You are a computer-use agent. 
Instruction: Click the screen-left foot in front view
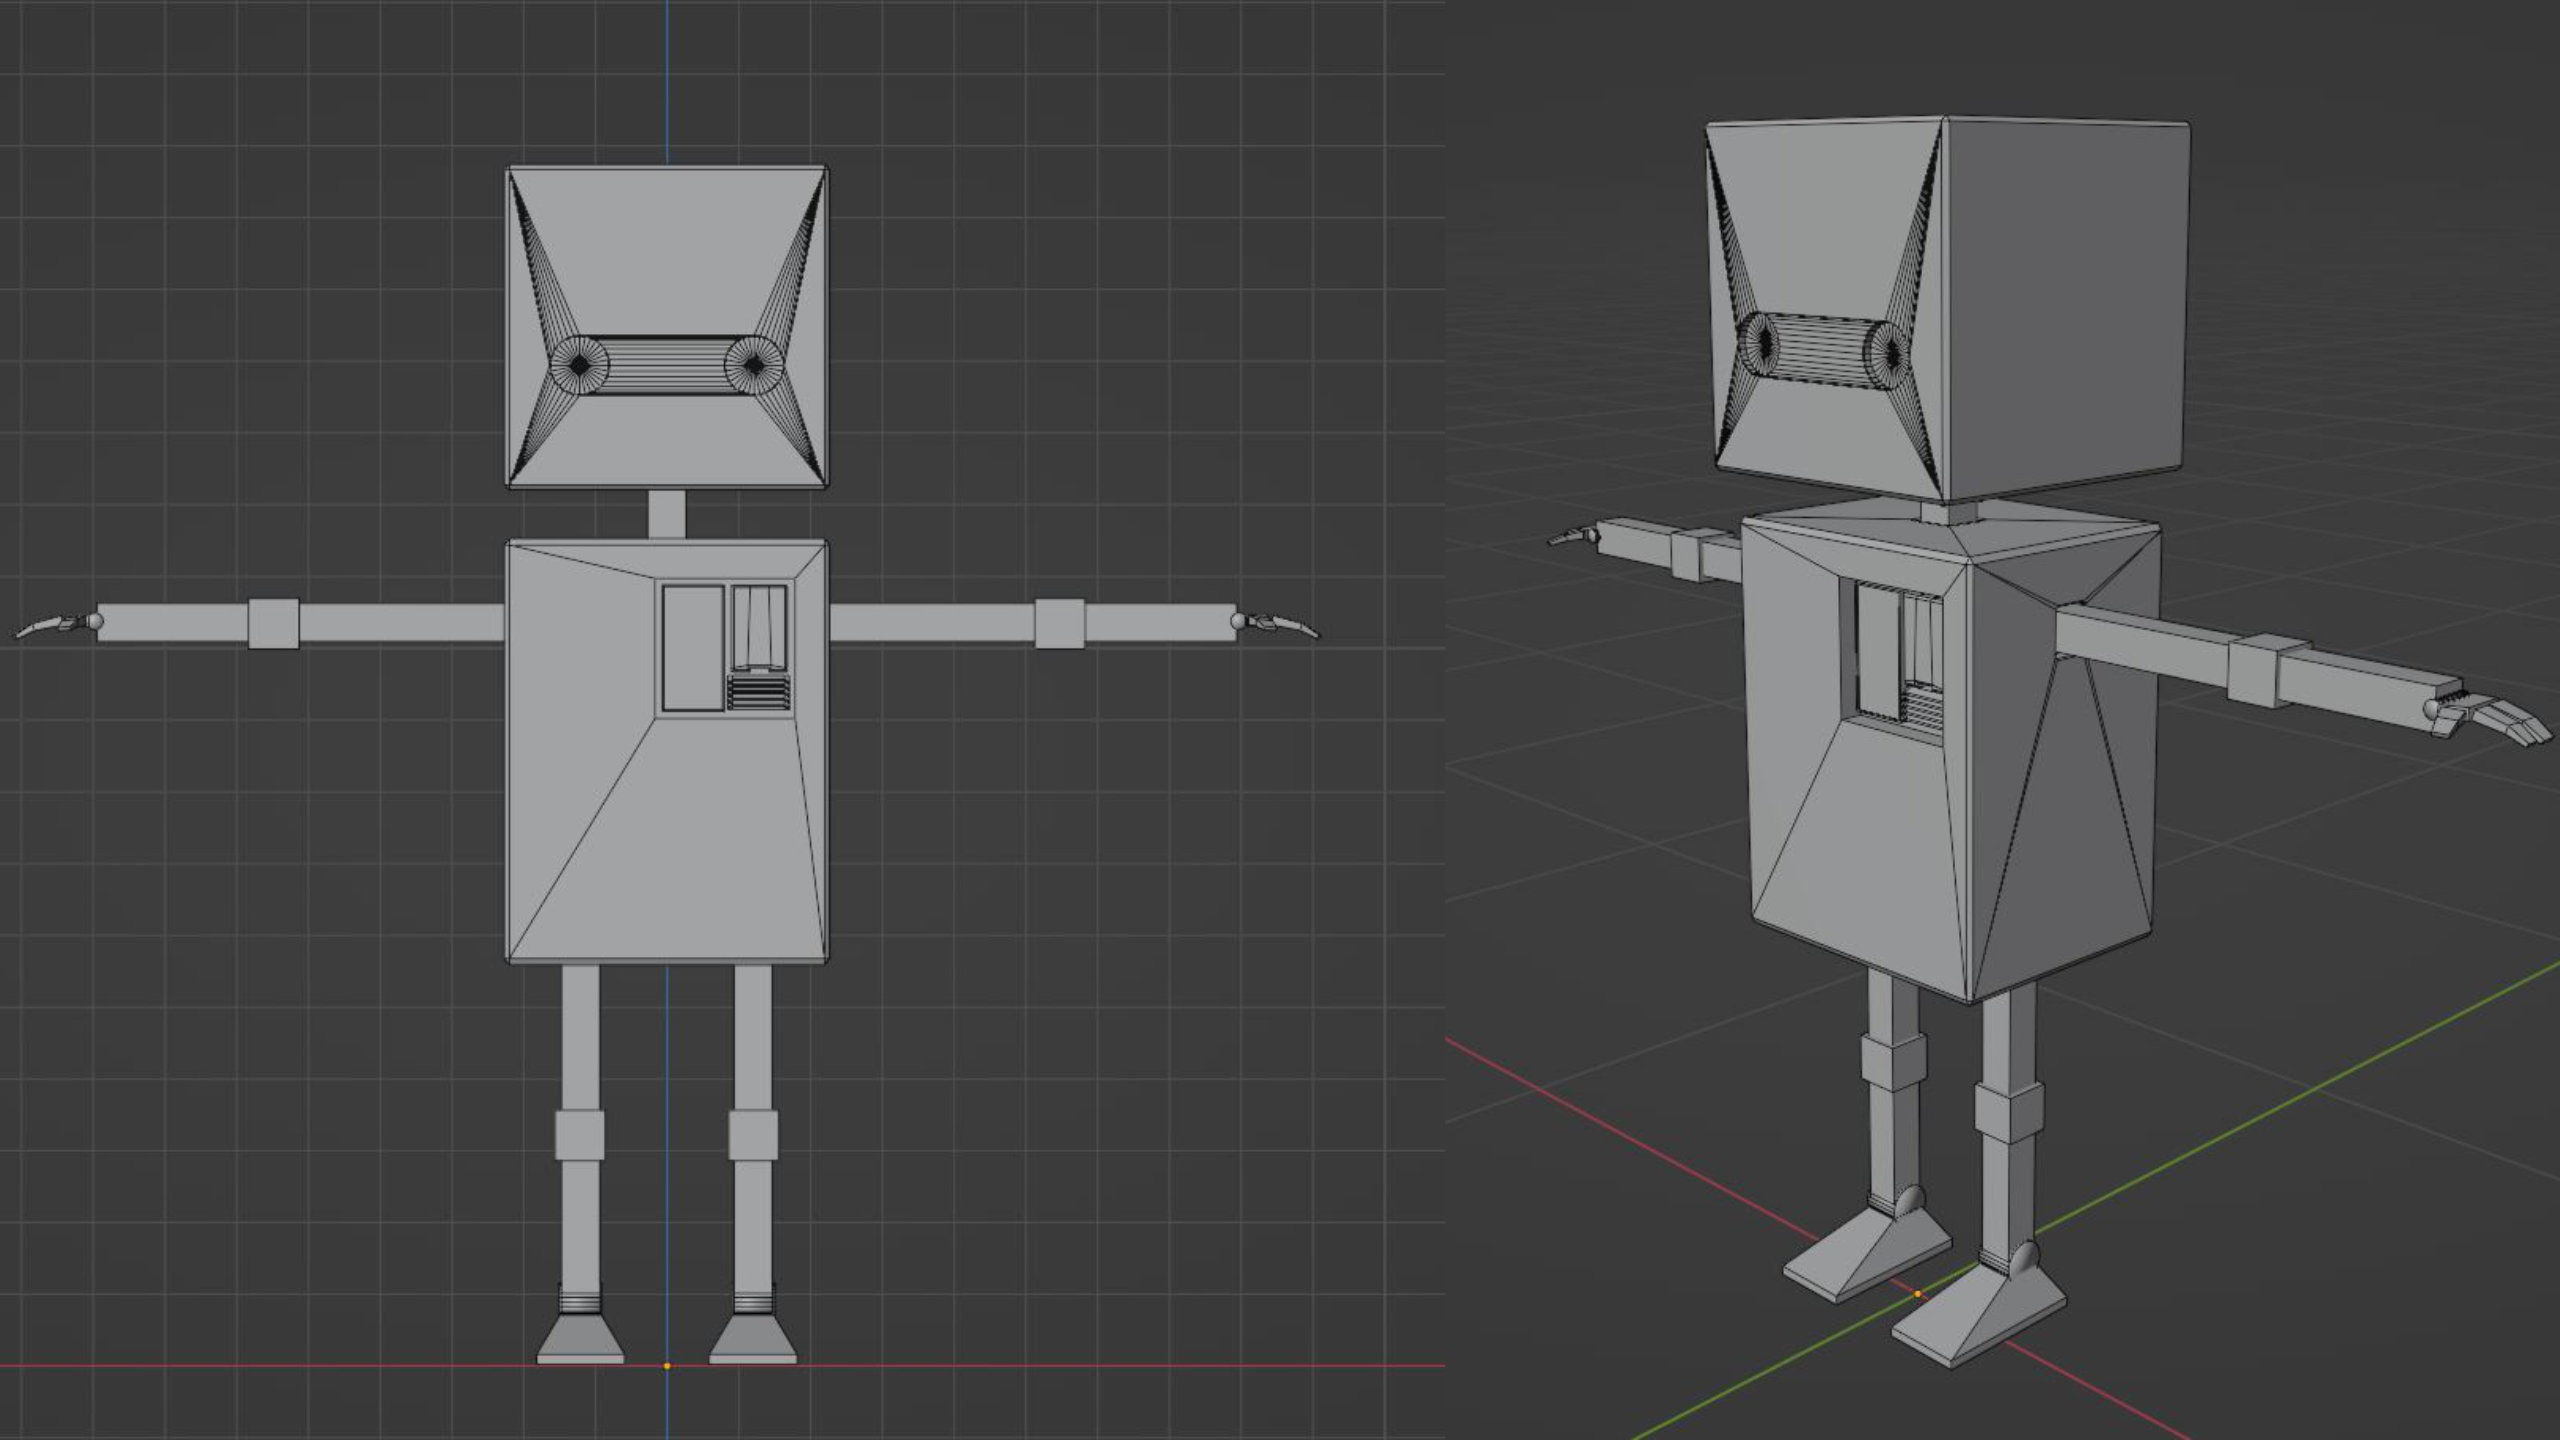[580, 1340]
